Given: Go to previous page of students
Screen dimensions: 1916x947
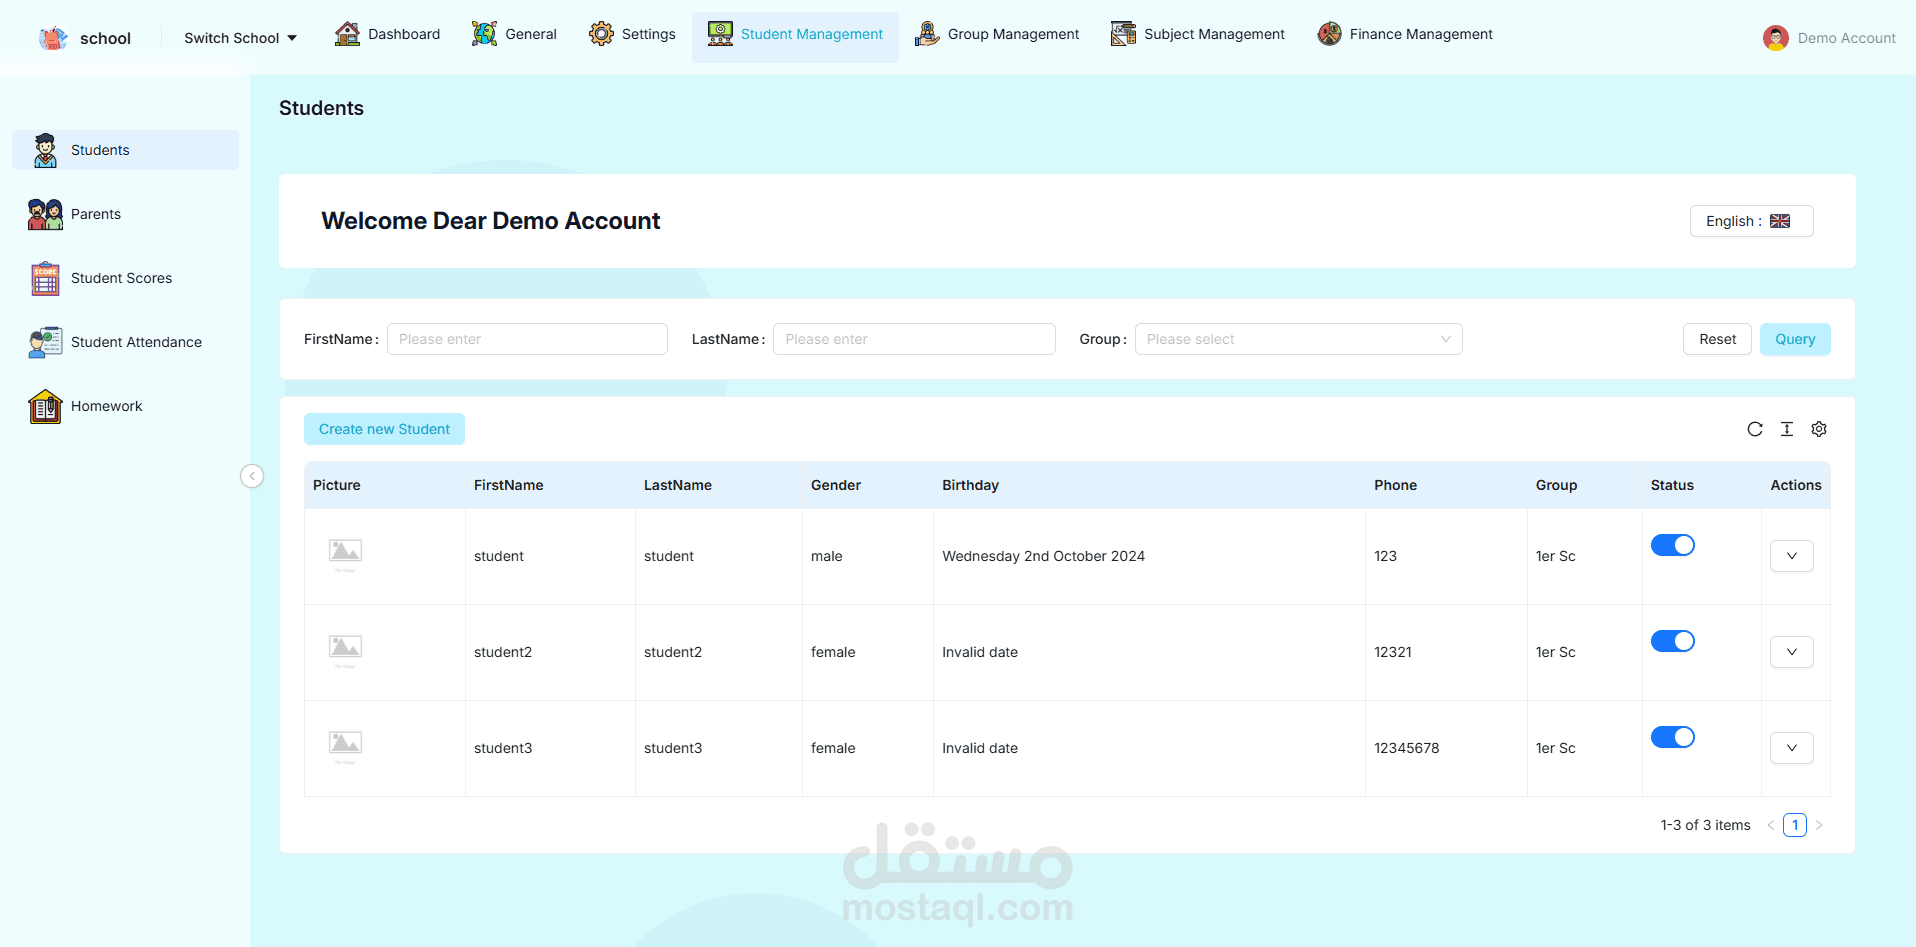Looking at the screenshot, I should 1771,825.
